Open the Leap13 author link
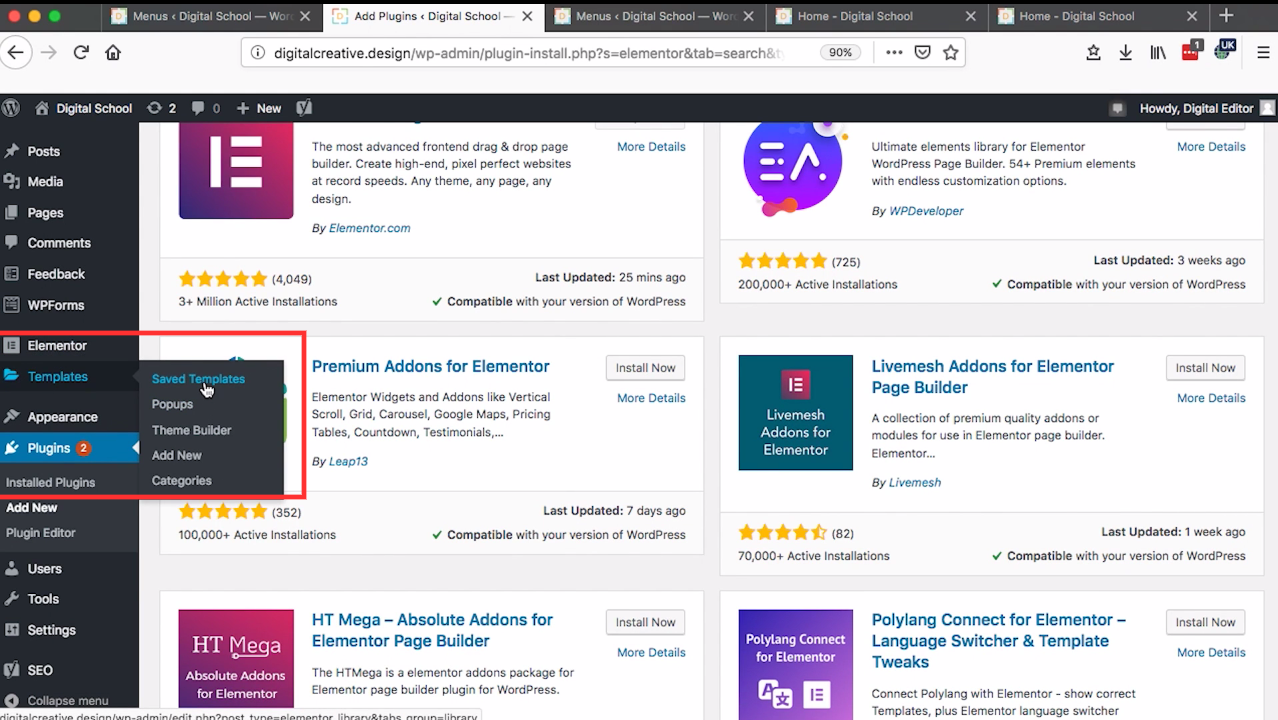Image resolution: width=1278 pixels, height=720 pixels. pyautogui.click(x=349, y=461)
